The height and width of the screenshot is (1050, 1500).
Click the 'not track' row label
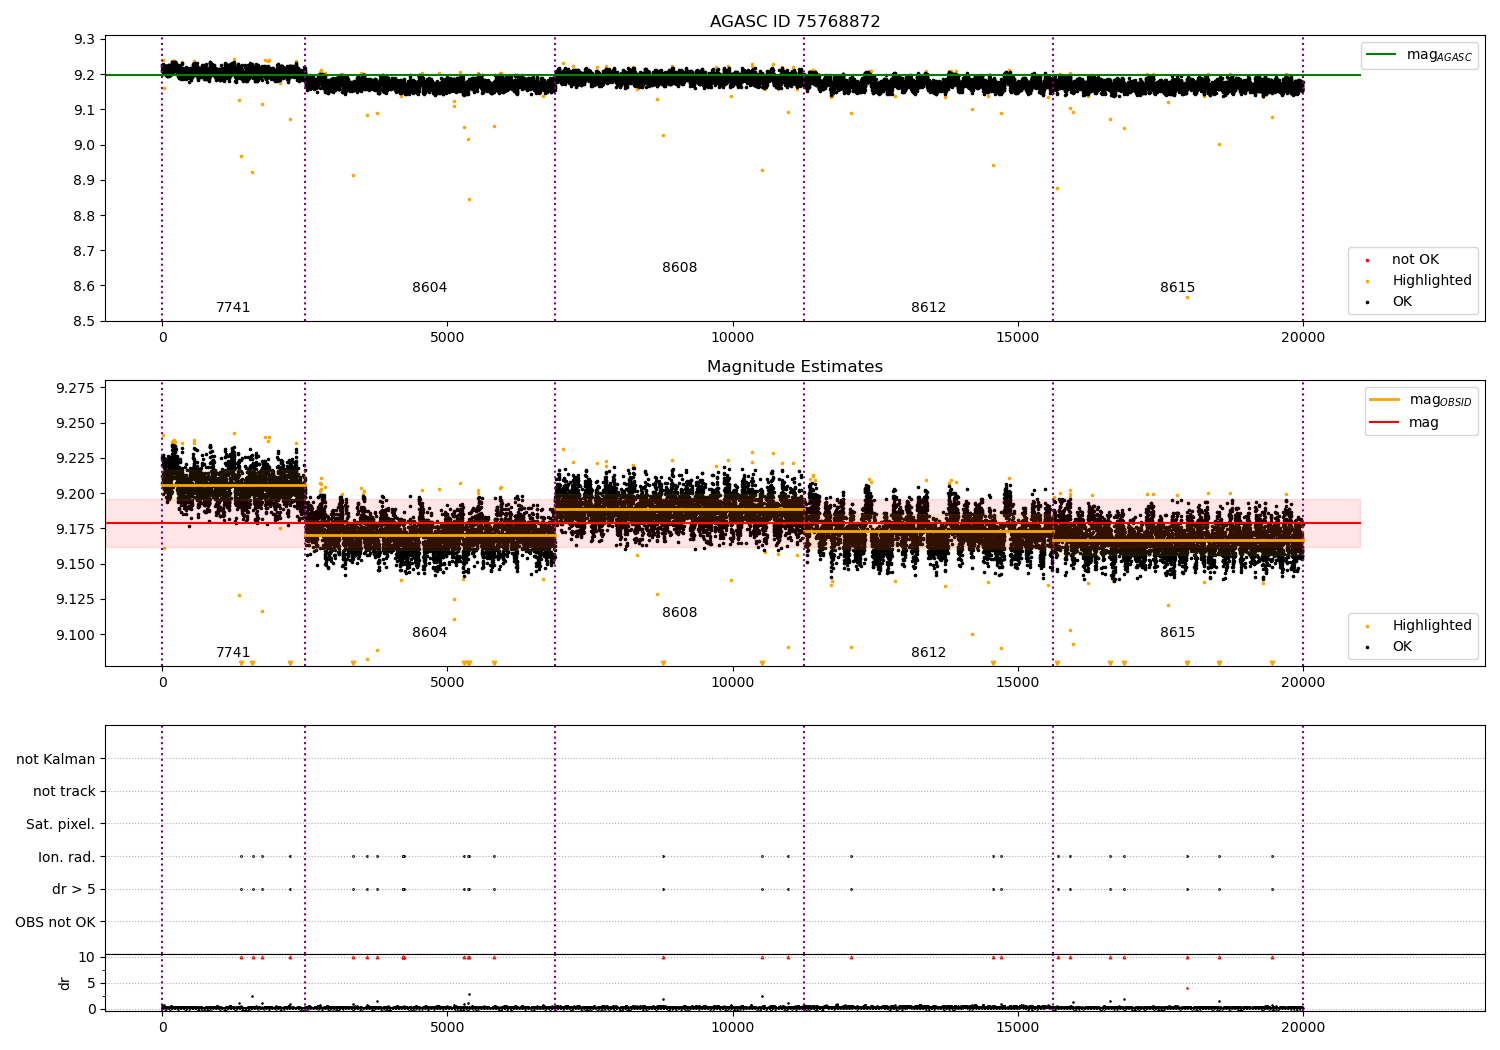(64, 791)
